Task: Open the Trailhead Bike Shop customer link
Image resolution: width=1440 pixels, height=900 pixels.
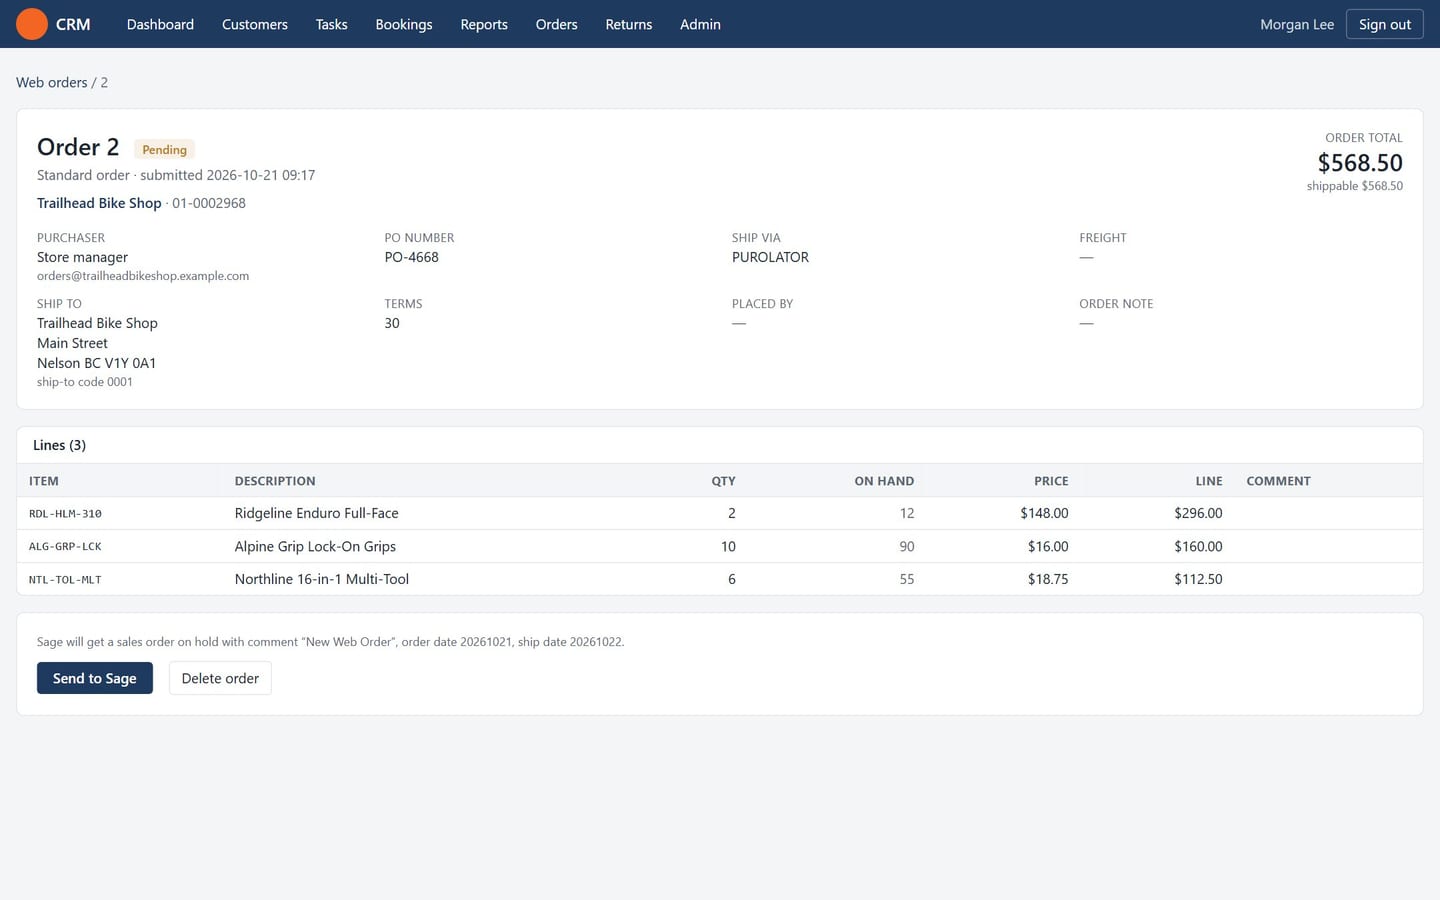Action: pyautogui.click(x=99, y=203)
